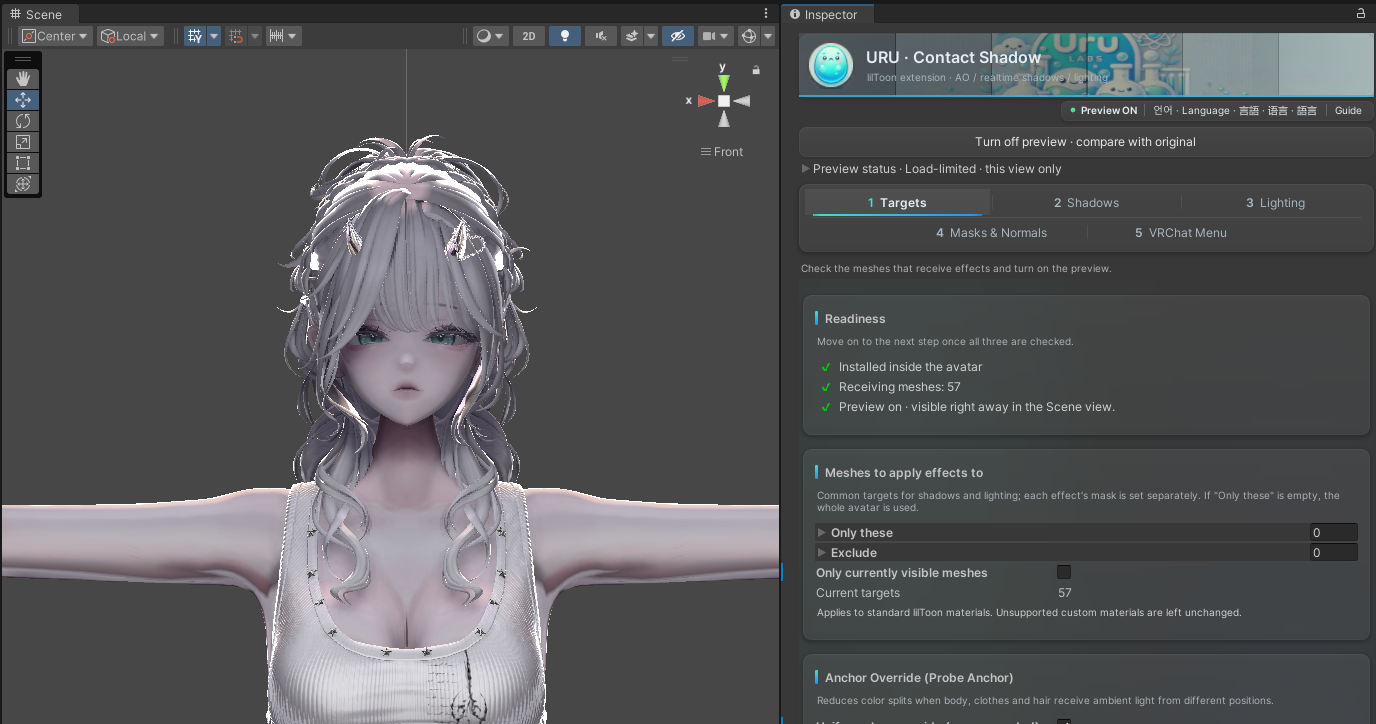Expand the 'Only these' mesh list
This screenshot has height=724, width=1376.
click(x=822, y=533)
